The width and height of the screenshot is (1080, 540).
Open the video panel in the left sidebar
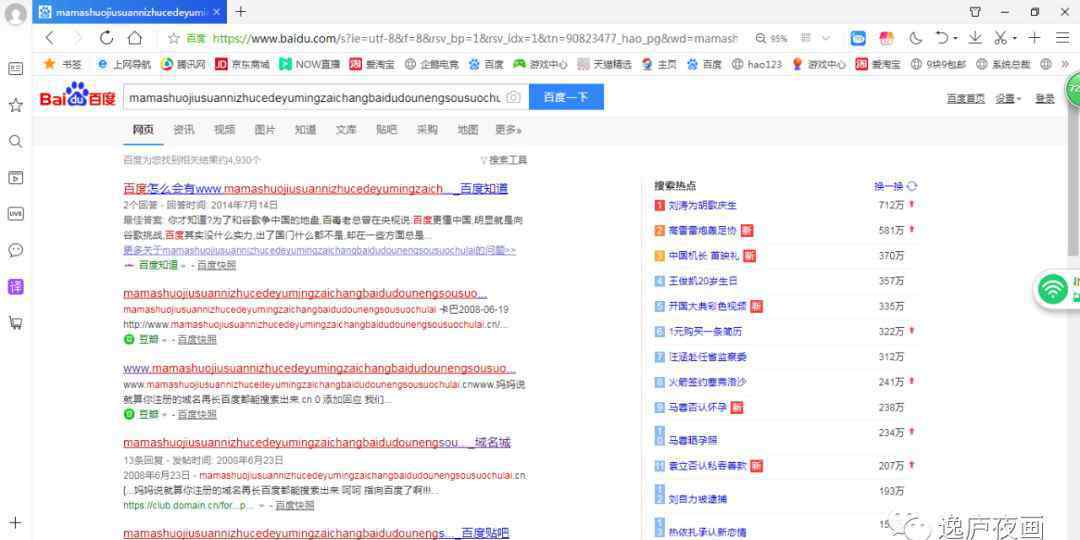click(15, 178)
